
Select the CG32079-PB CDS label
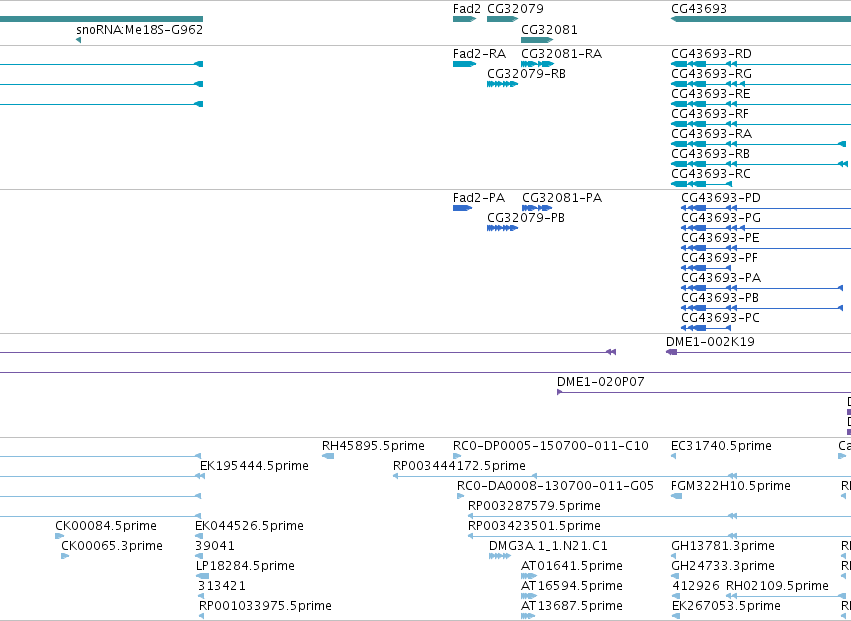tap(526, 218)
